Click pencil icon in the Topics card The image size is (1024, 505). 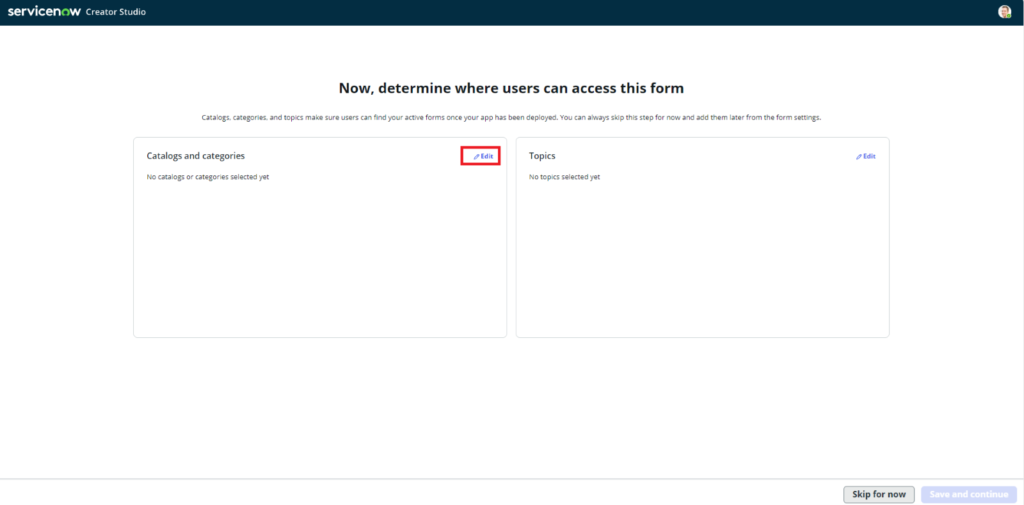[x=858, y=157]
